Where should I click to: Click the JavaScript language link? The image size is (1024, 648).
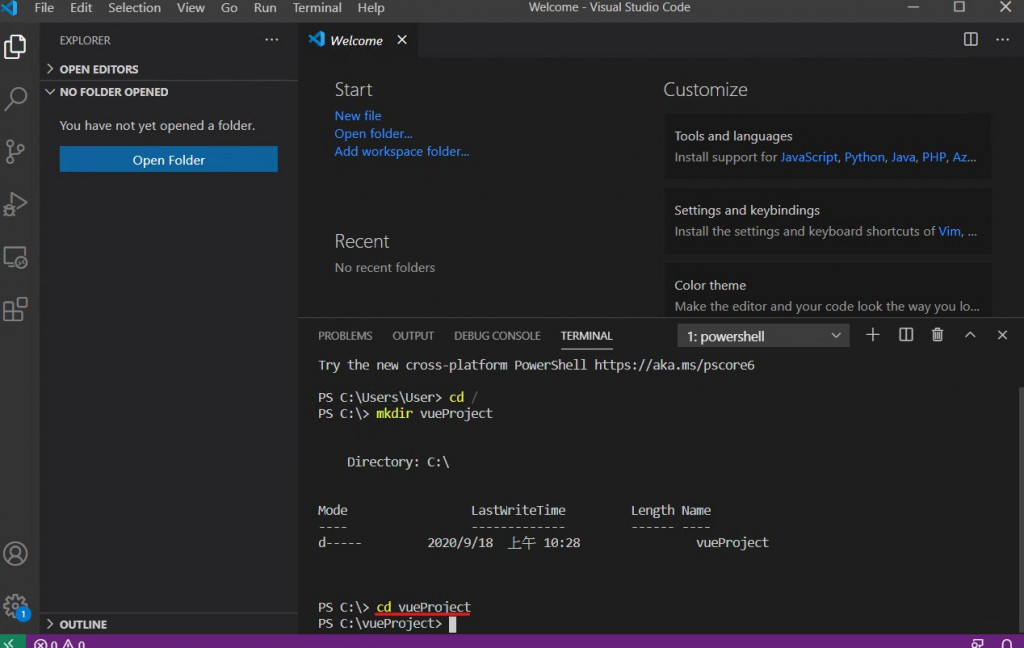(808, 157)
